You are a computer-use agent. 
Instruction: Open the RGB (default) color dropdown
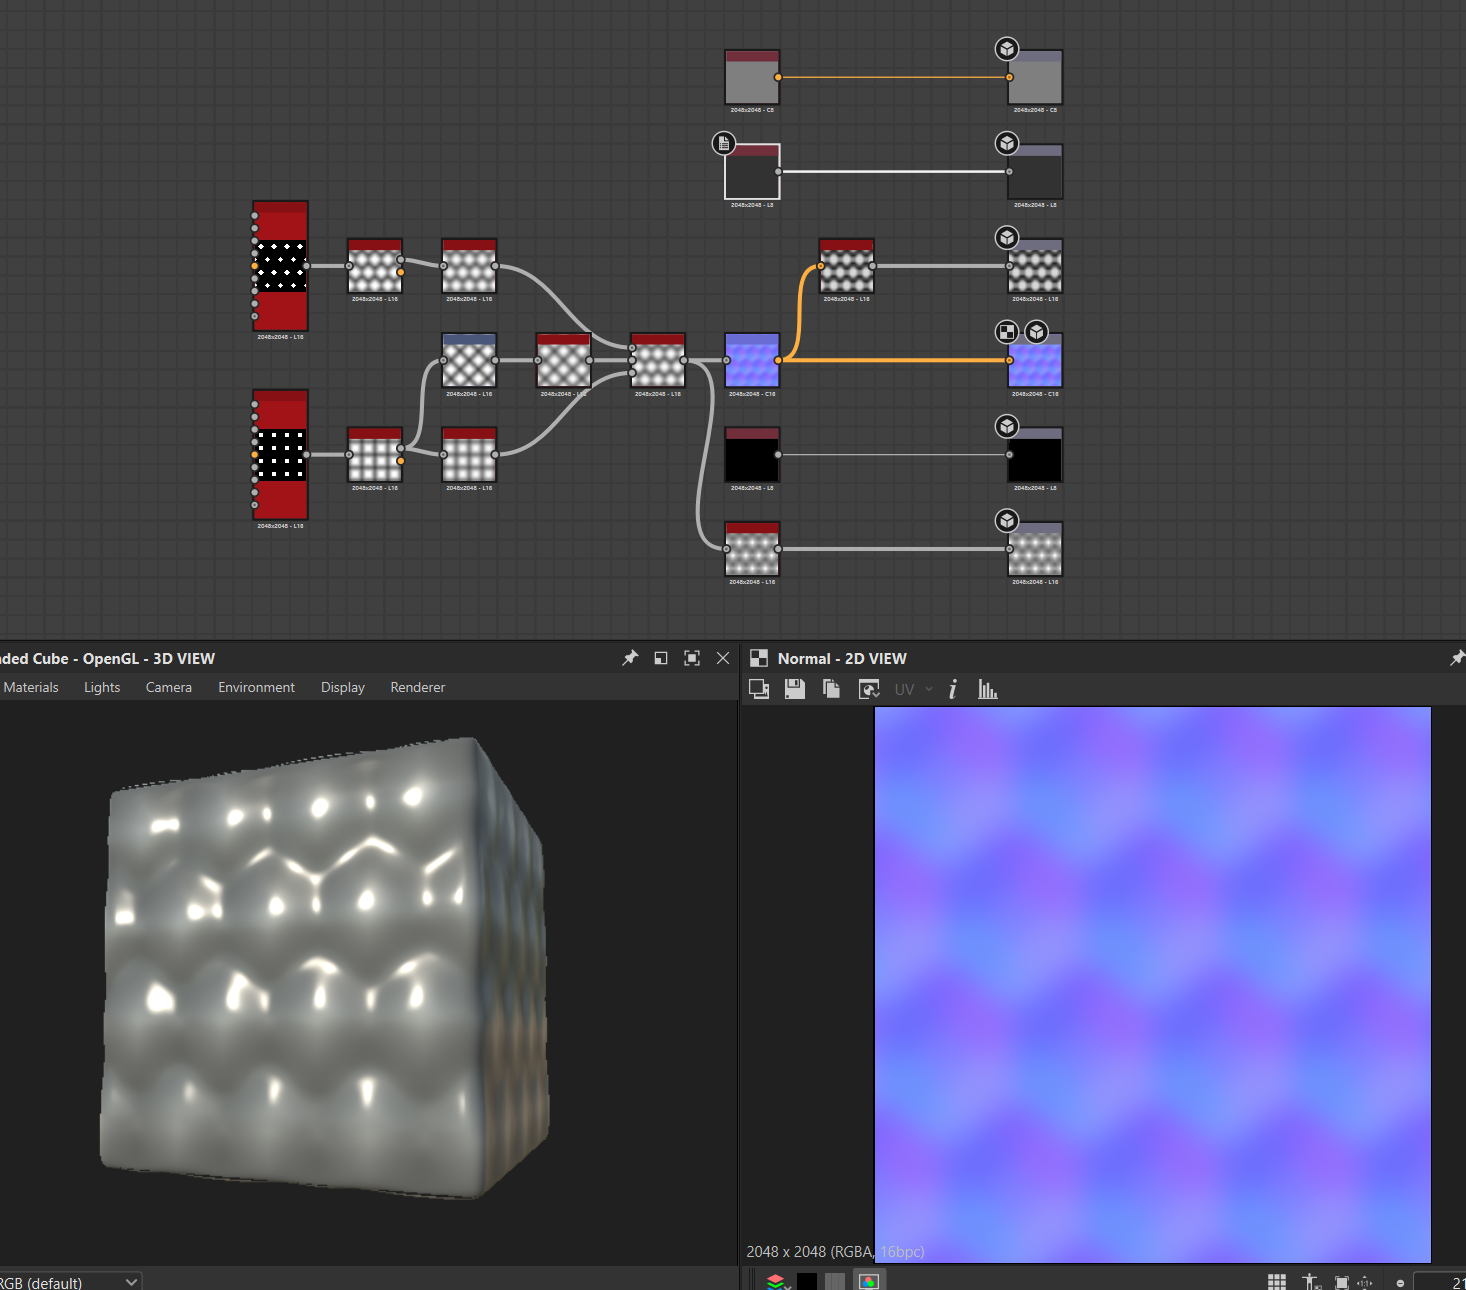[70, 1282]
